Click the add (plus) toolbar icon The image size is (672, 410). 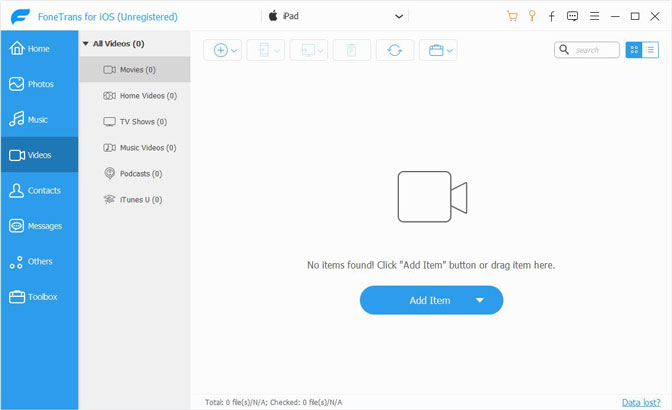pos(220,50)
